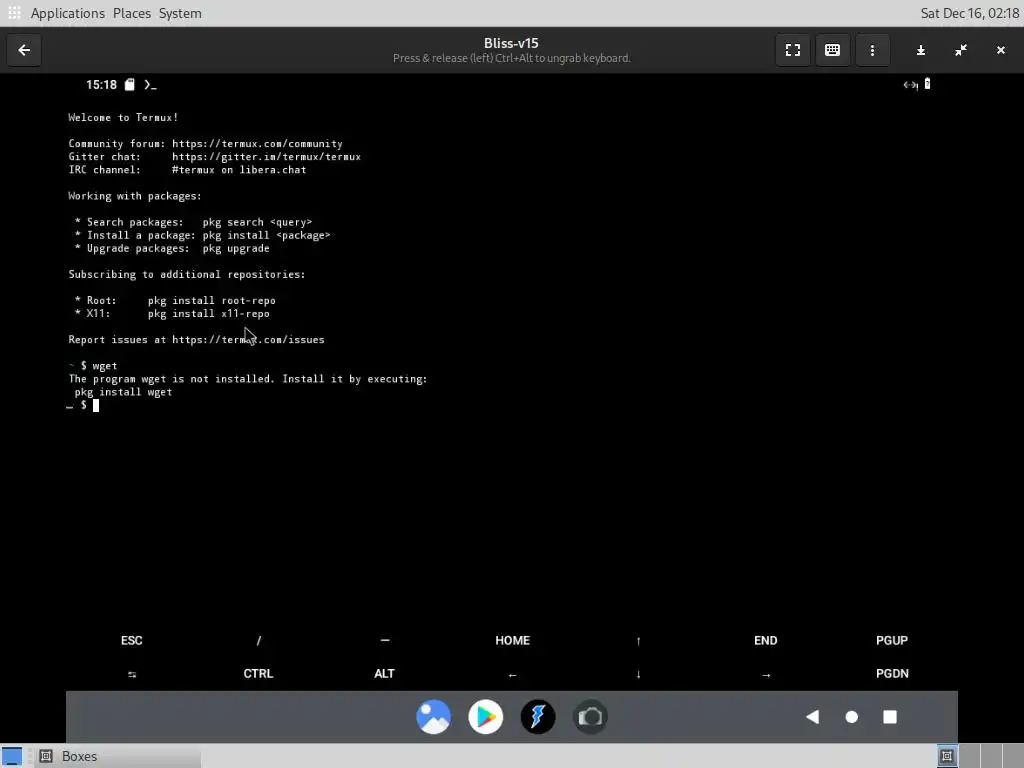Screen dimensions: 1024x768
Task: Click the bottom-right Boxes tray icon
Action: [x=947, y=756]
